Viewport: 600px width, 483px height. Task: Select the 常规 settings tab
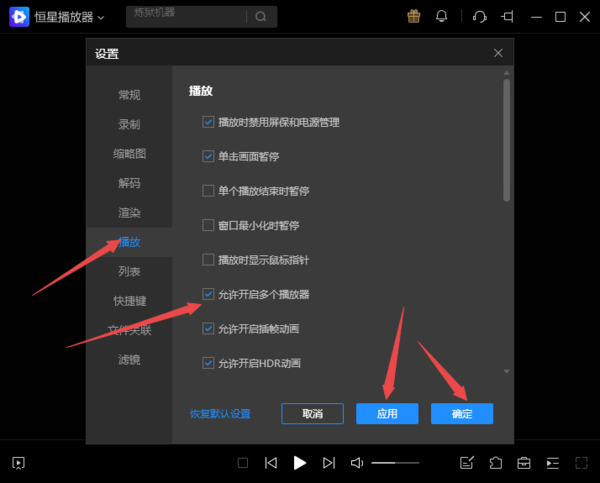(129, 95)
